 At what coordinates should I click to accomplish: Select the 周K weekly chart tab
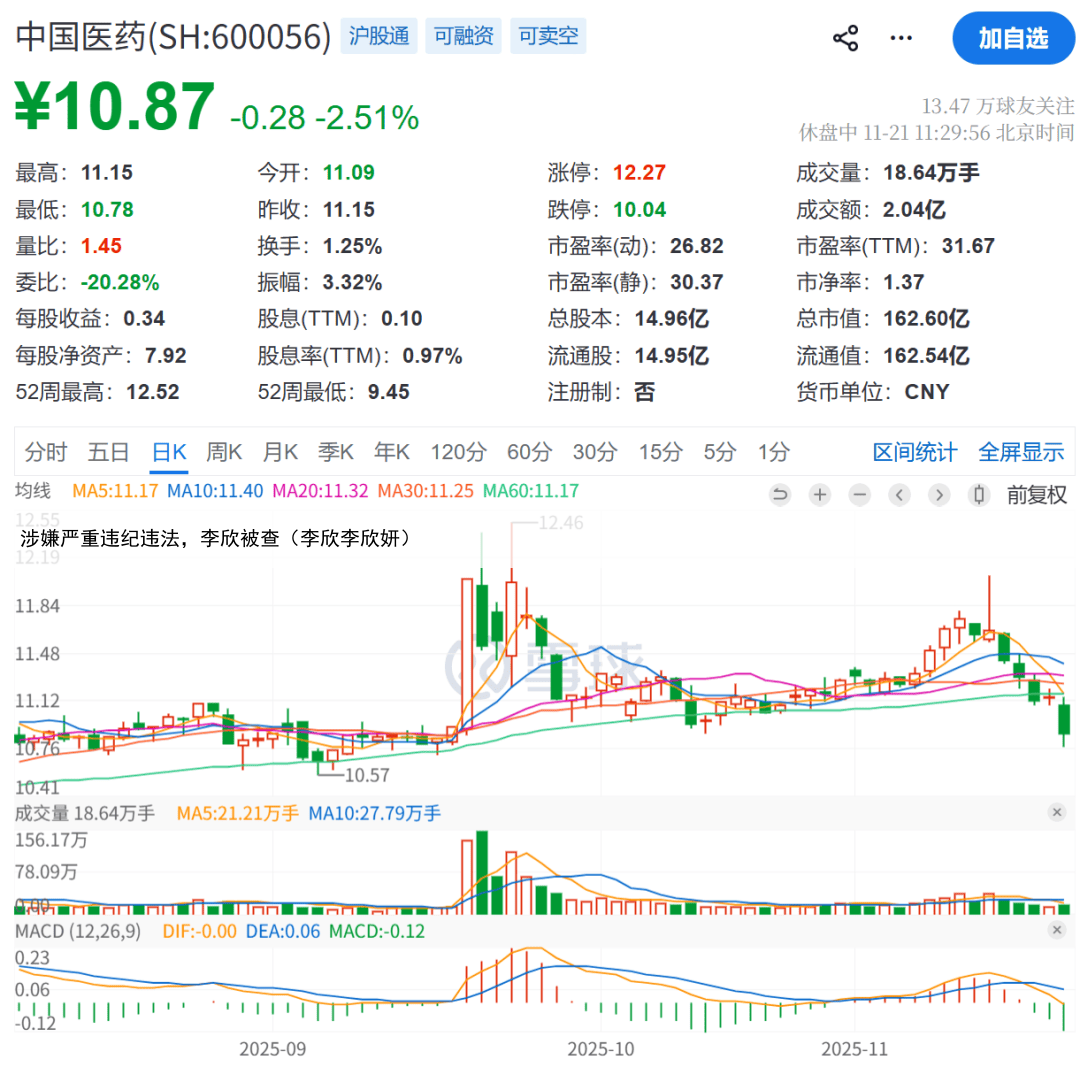(x=224, y=452)
